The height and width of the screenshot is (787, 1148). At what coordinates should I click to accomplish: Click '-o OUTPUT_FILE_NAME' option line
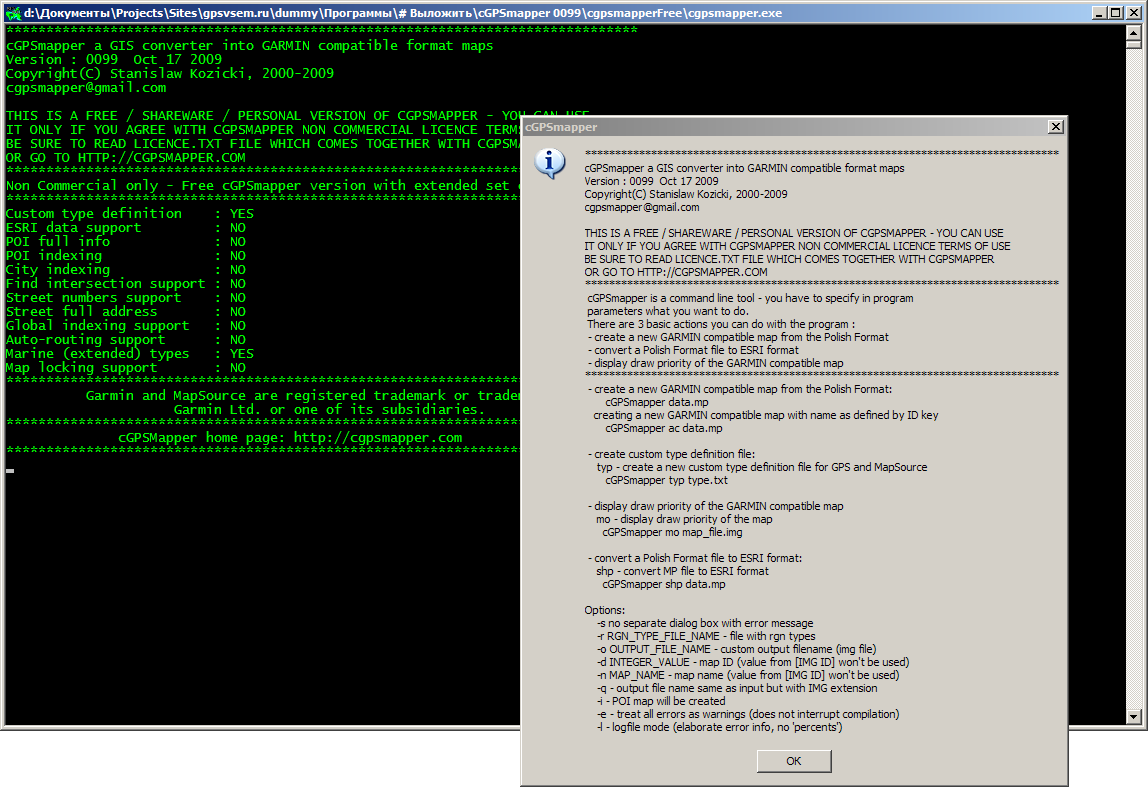(737, 649)
